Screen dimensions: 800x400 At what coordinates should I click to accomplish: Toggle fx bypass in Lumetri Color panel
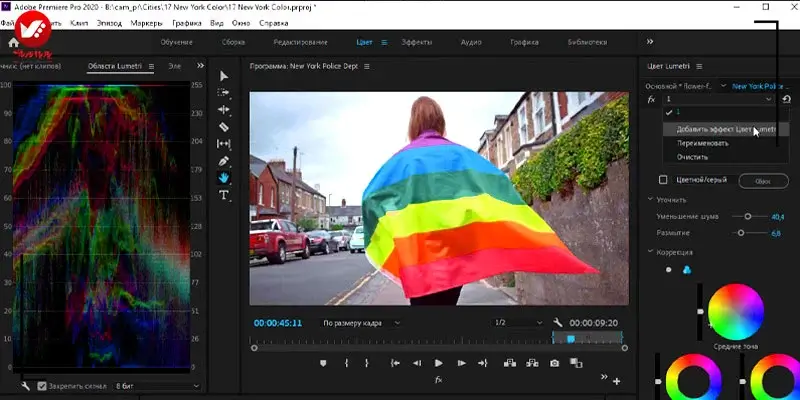click(x=652, y=99)
